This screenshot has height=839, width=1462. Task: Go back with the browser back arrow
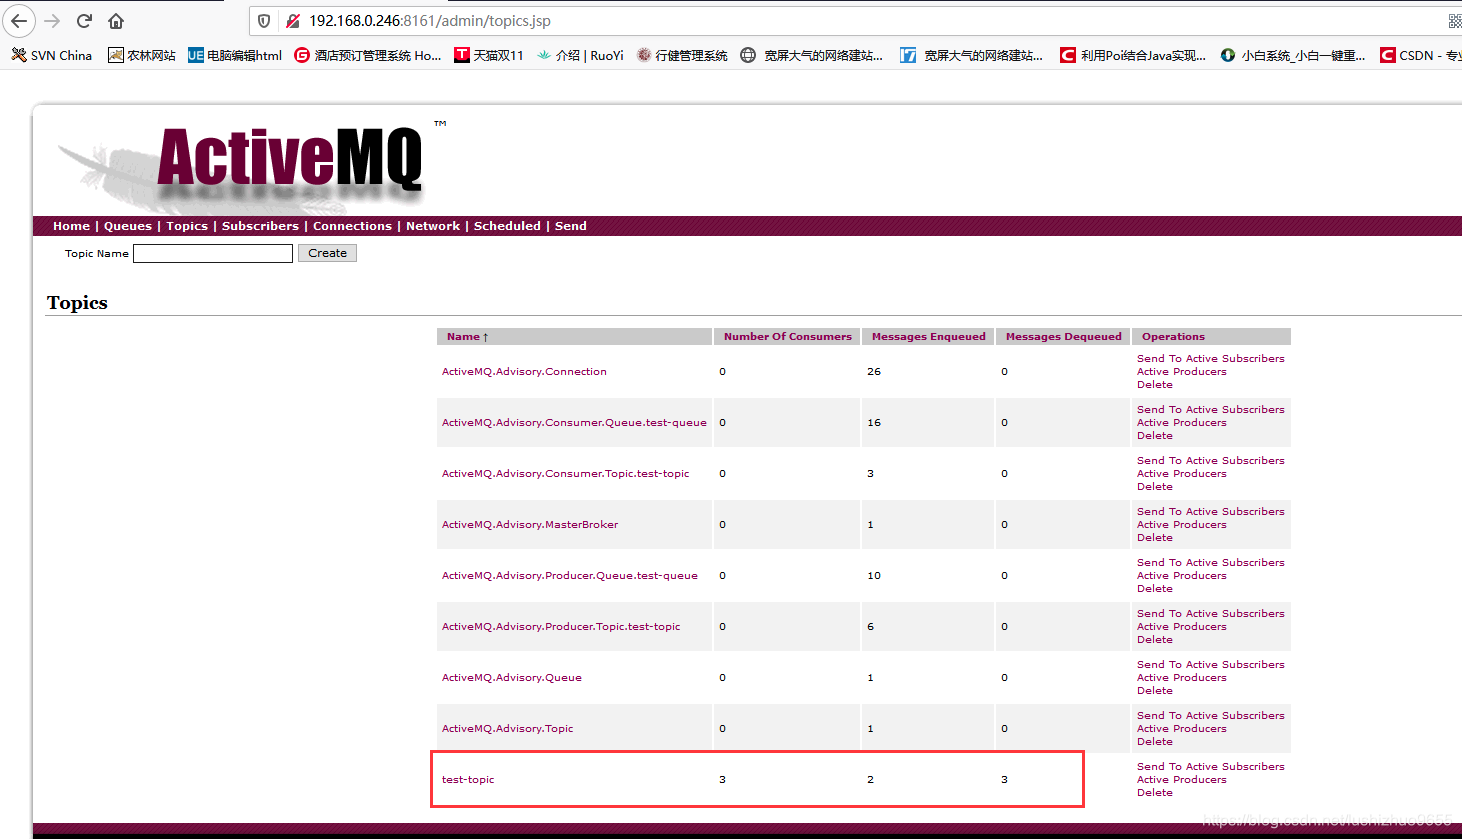pos(19,21)
